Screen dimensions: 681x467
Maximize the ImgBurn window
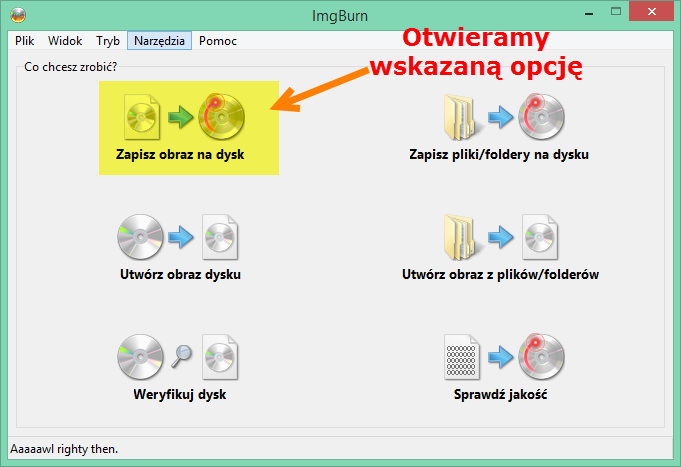point(616,12)
